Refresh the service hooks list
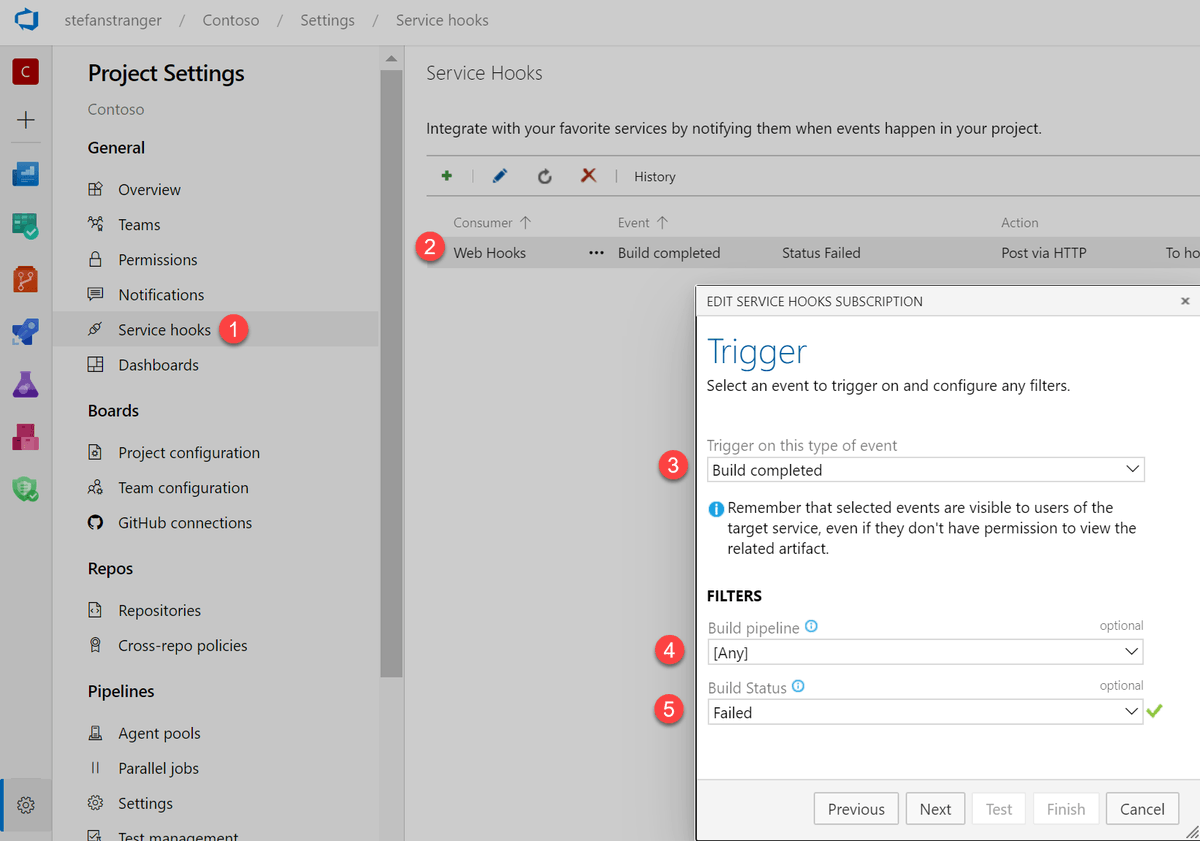Image resolution: width=1200 pixels, height=841 pixels. pyautogui.click(x=544, y=176)
